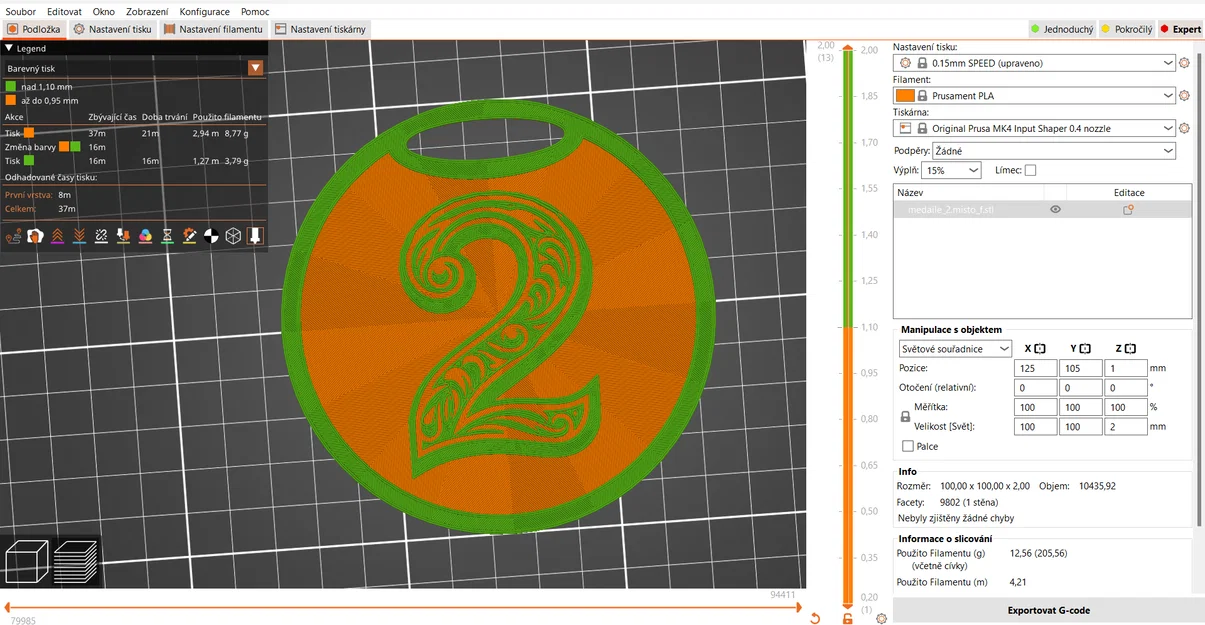Open print settings gear next to 0.15mm SPEED
Screen dimensions: 1205x625
click(1185, 63)
